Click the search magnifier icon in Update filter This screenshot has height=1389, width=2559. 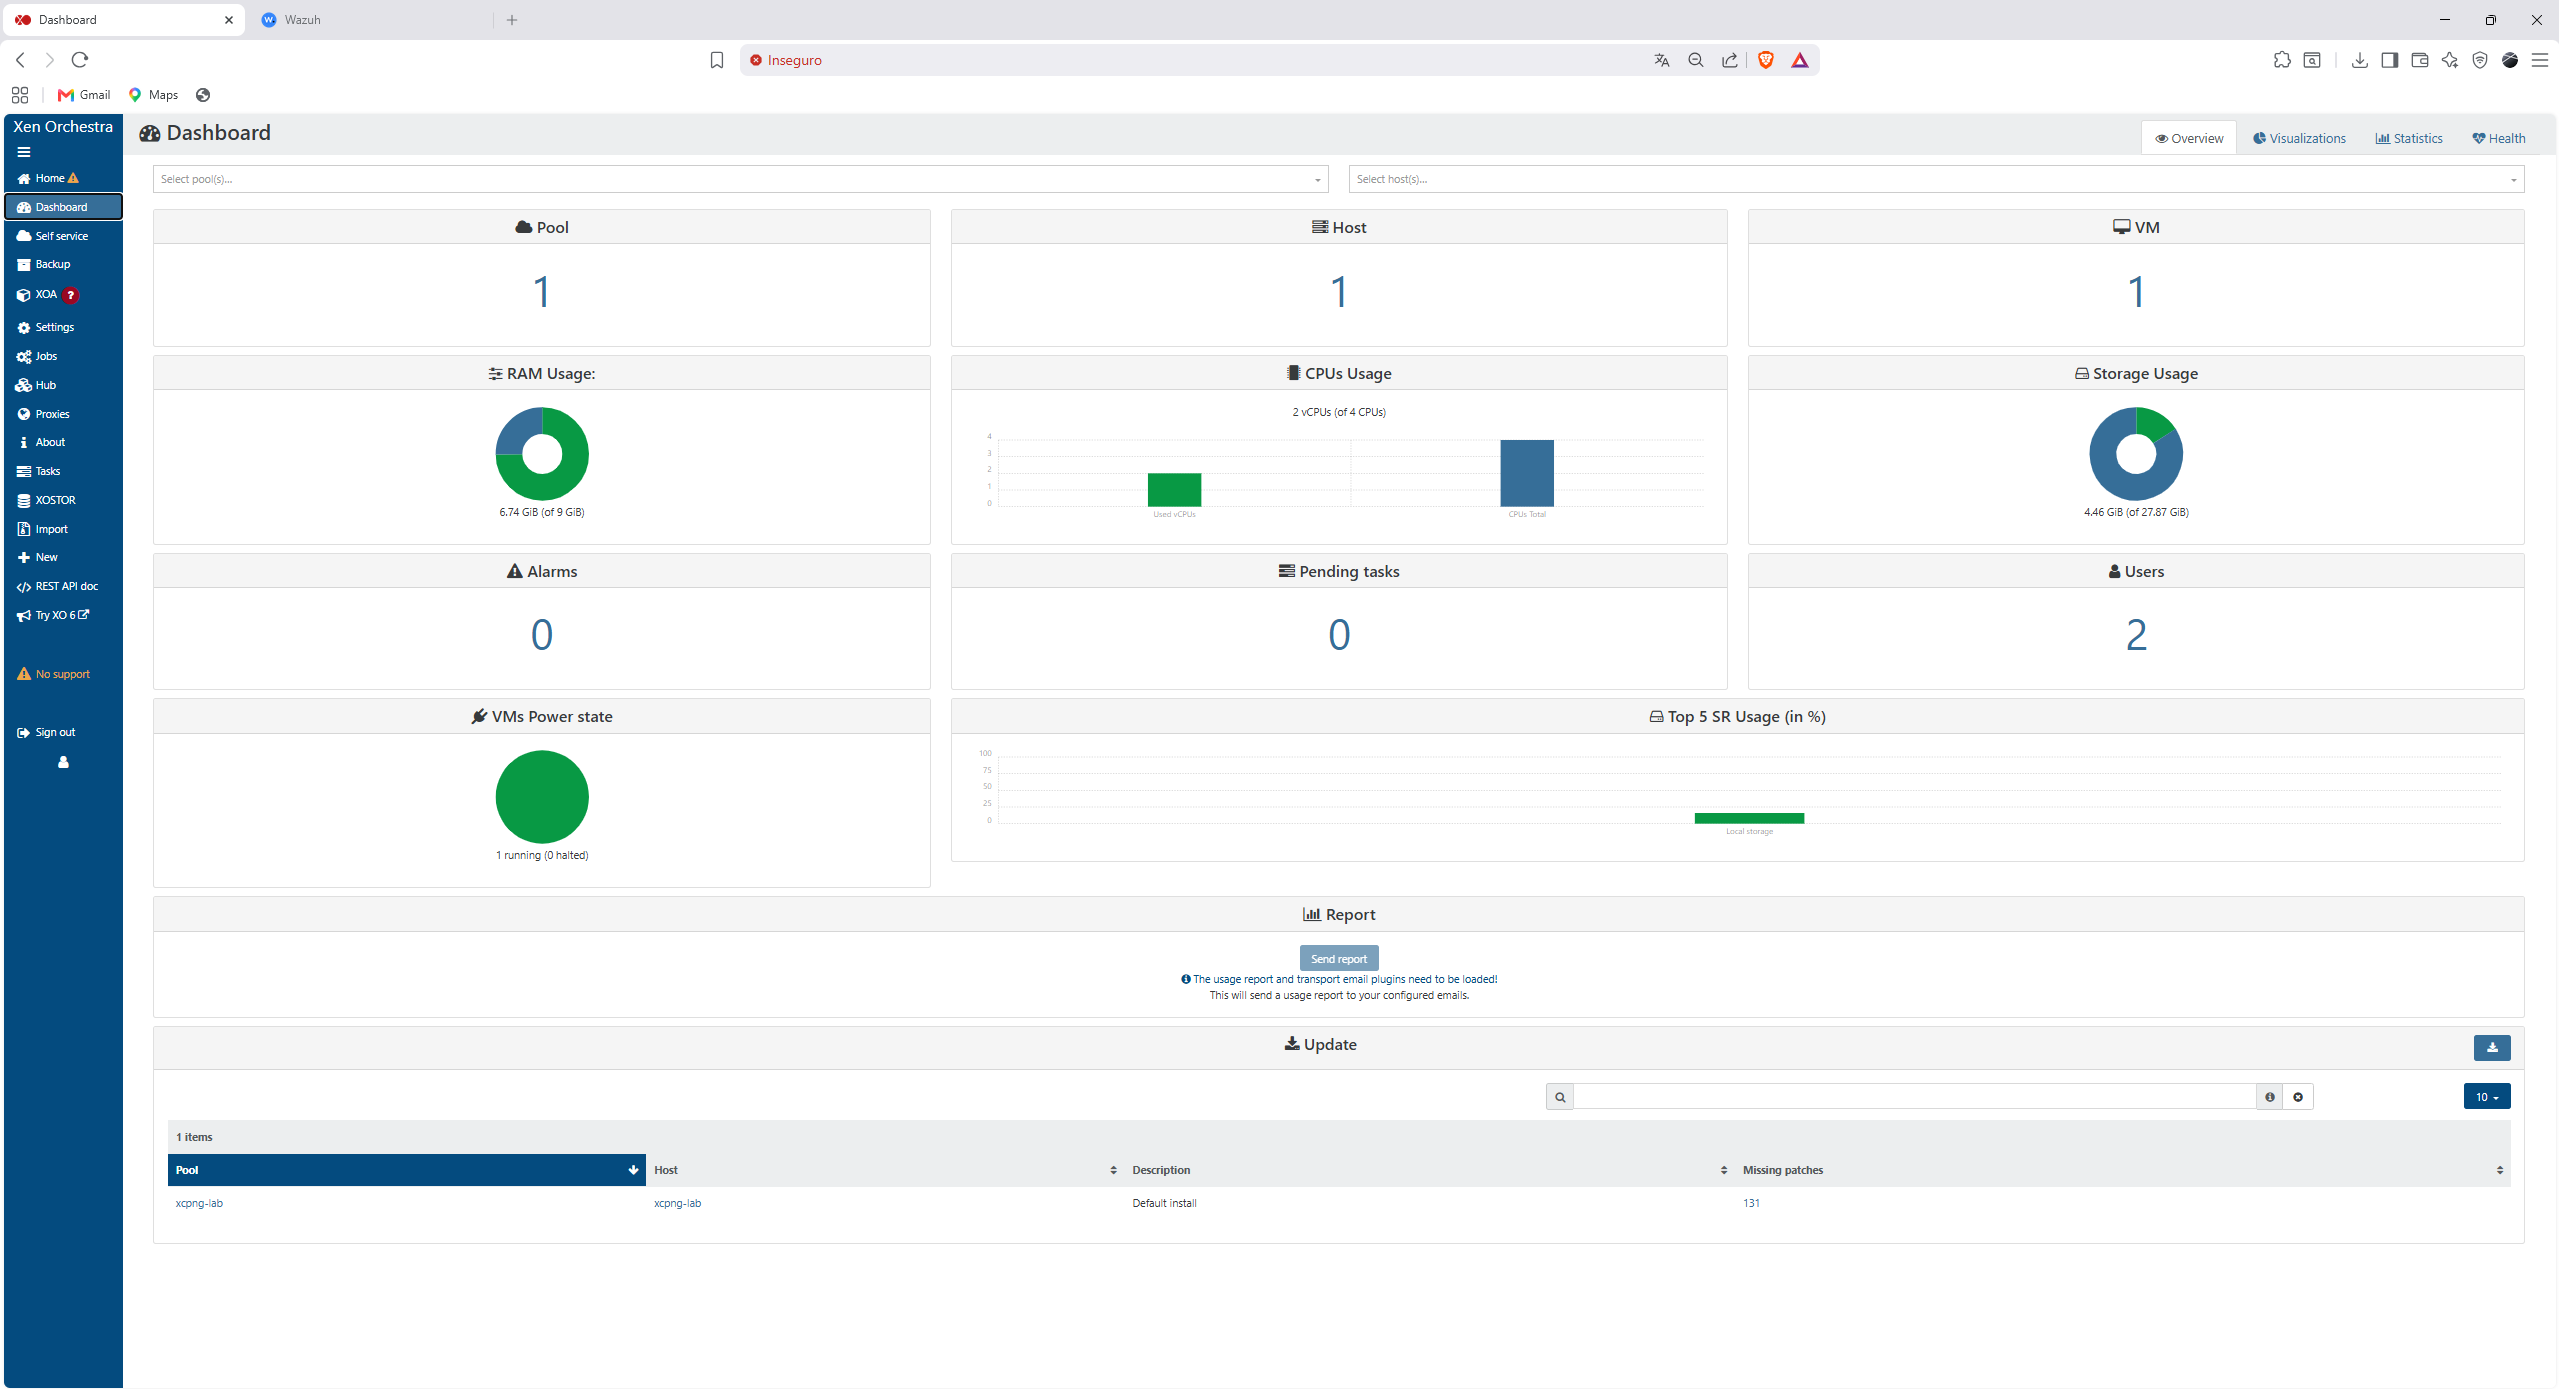click(1559, 1097)
